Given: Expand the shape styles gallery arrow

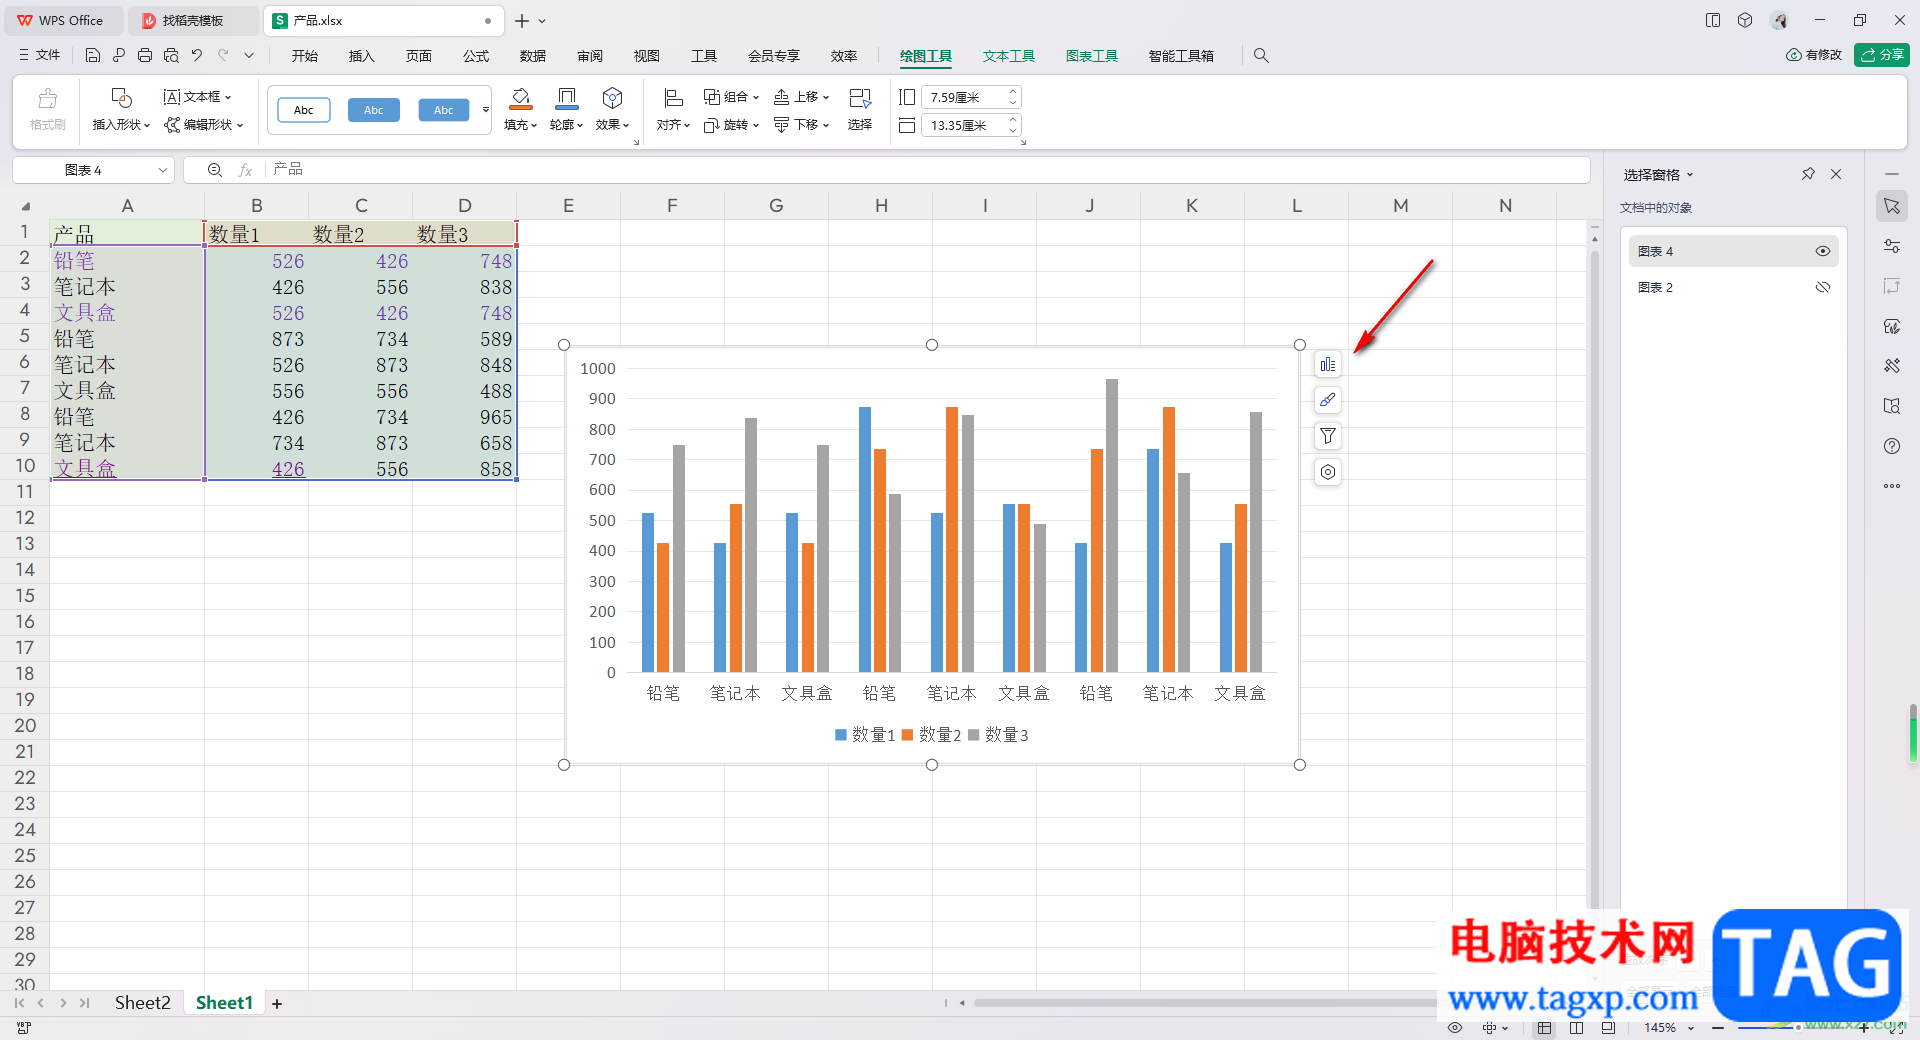Looking at the screenshot, I should pos(486,110).
